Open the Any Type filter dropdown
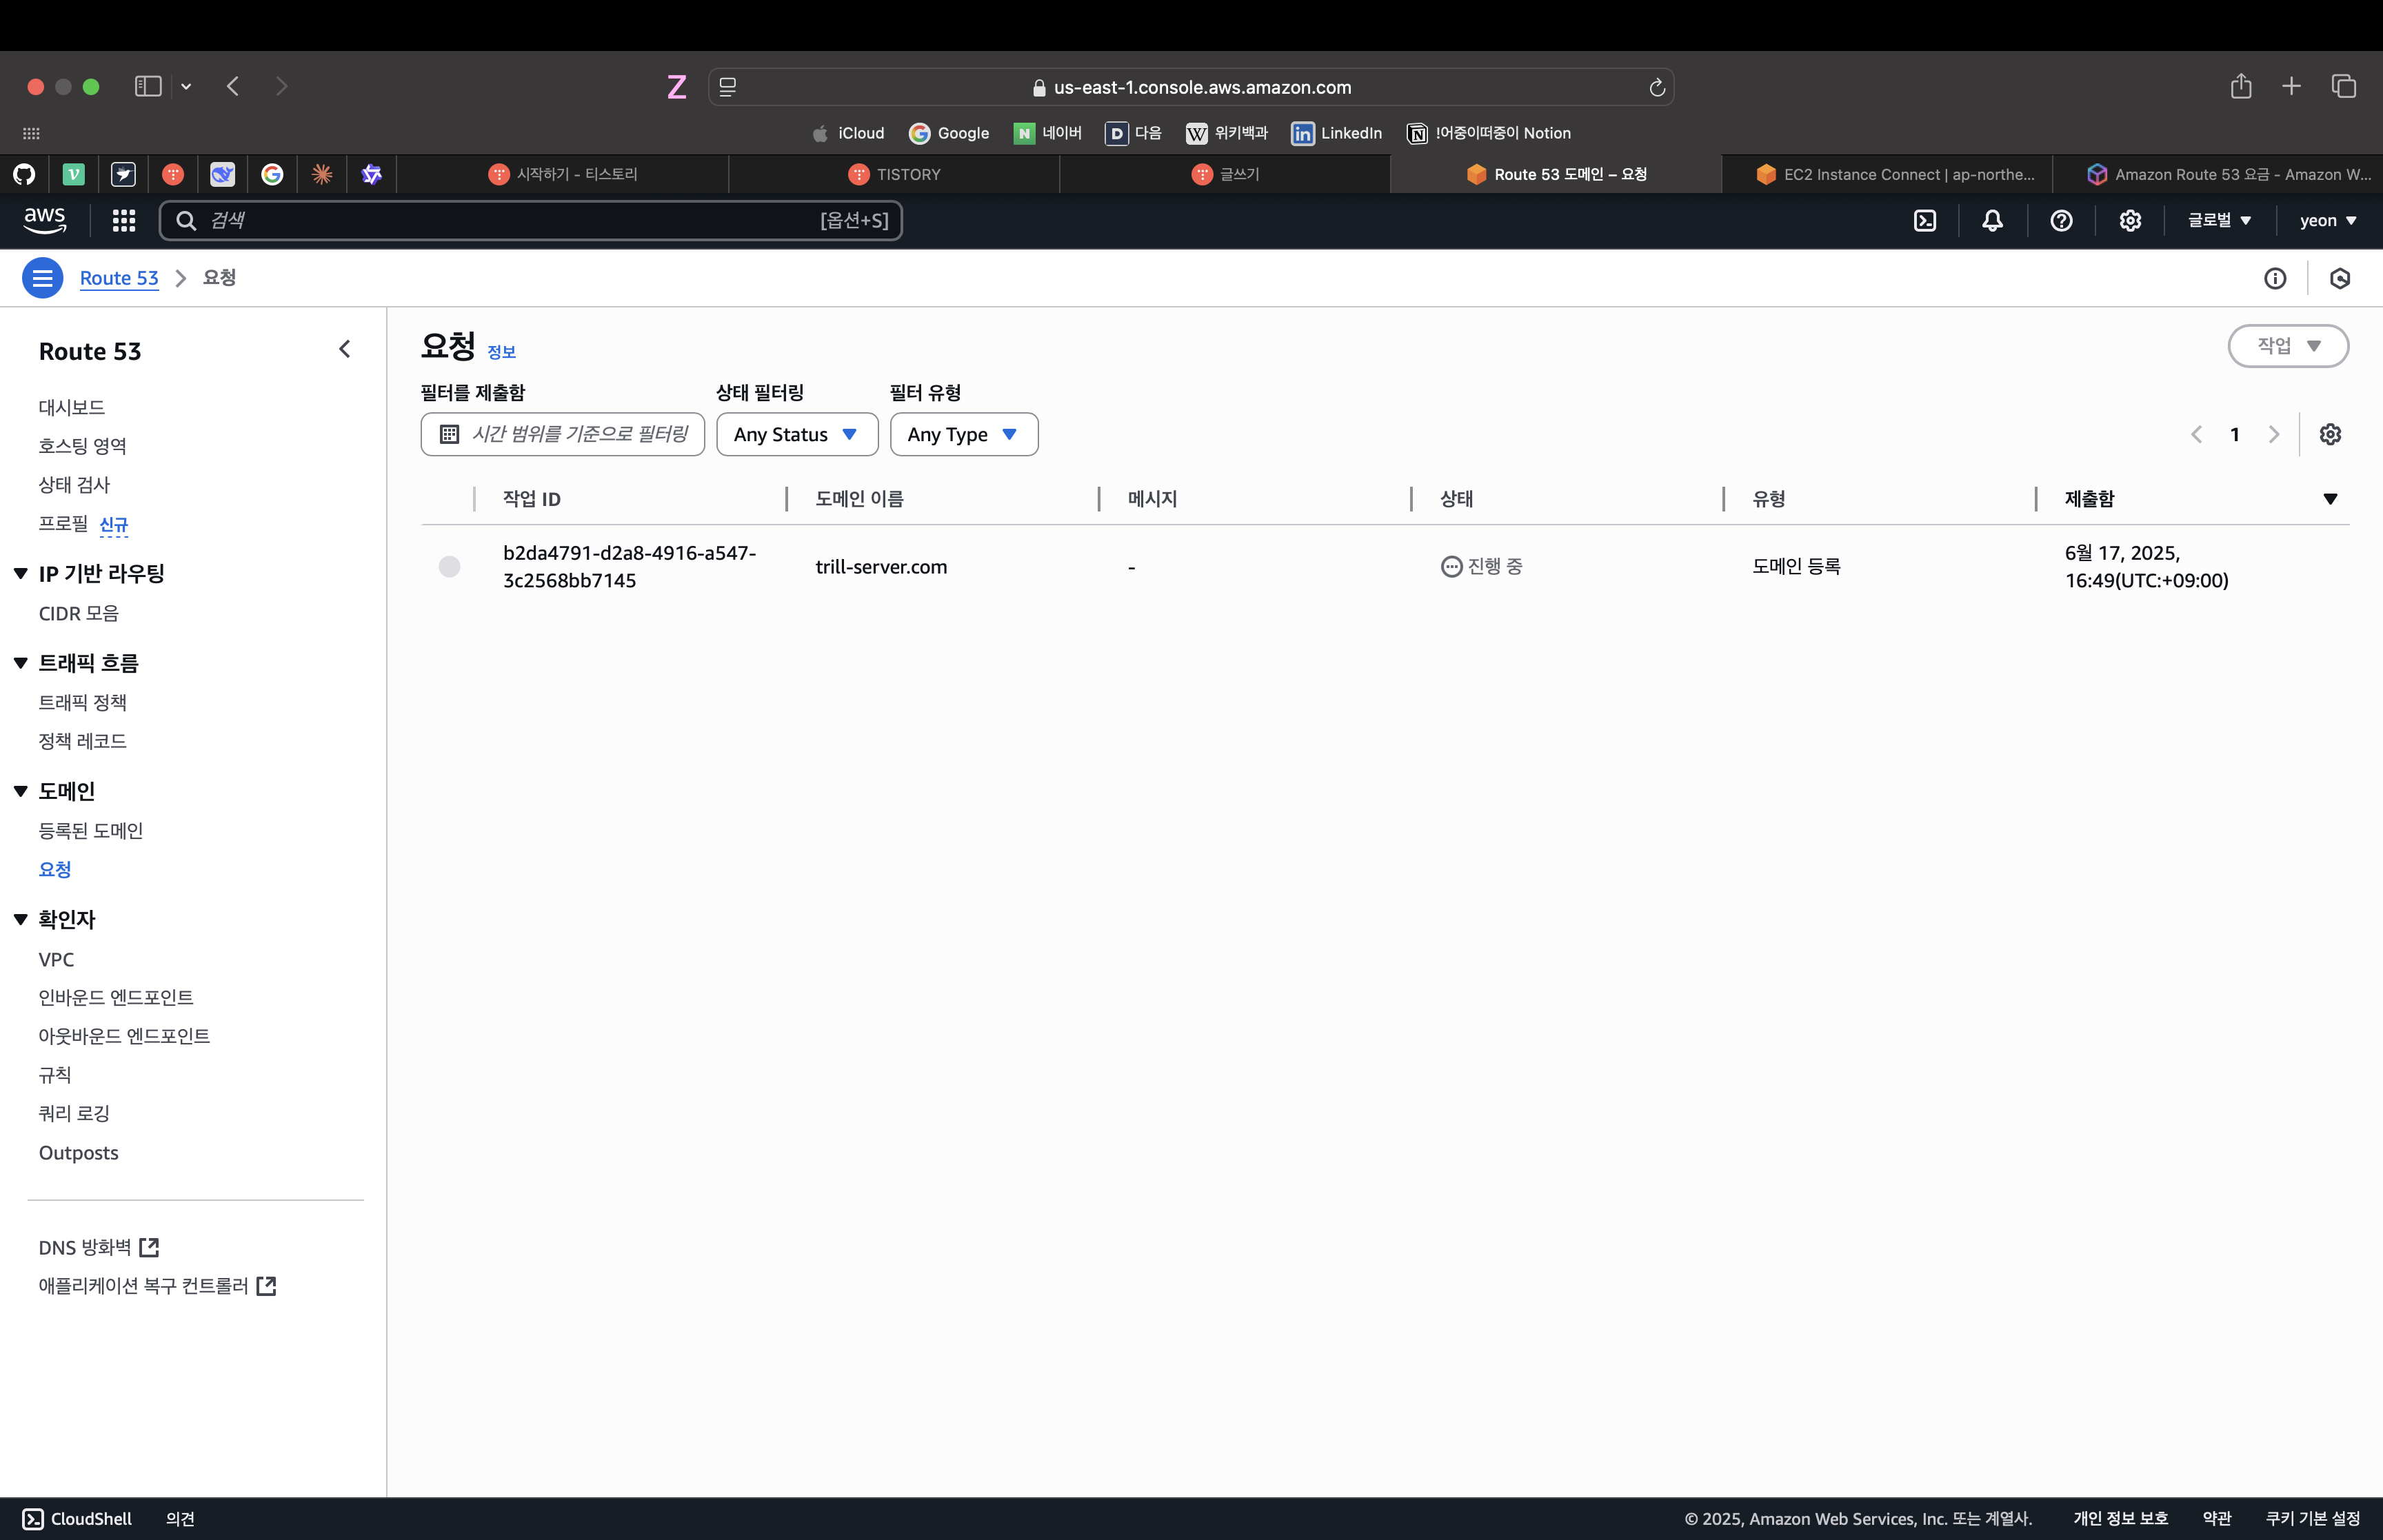This screenshot has width=2383, height=1540. [x=963, y=435]
